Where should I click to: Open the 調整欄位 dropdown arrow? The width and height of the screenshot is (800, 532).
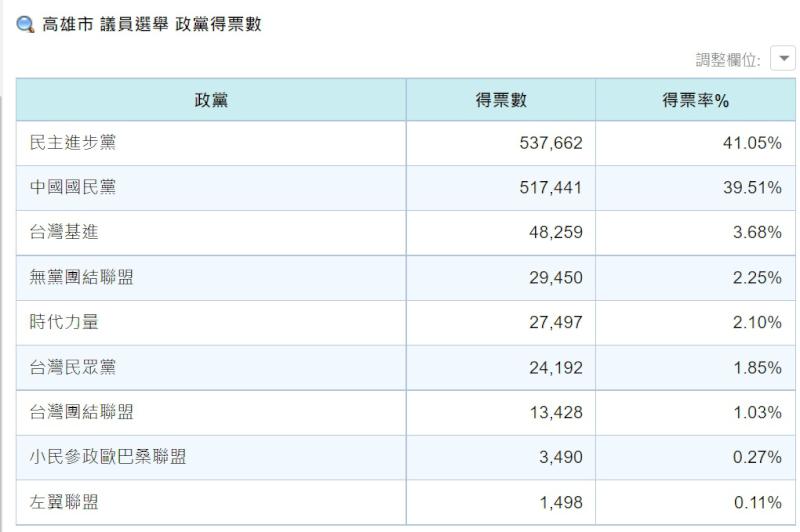tap(783, 59)
